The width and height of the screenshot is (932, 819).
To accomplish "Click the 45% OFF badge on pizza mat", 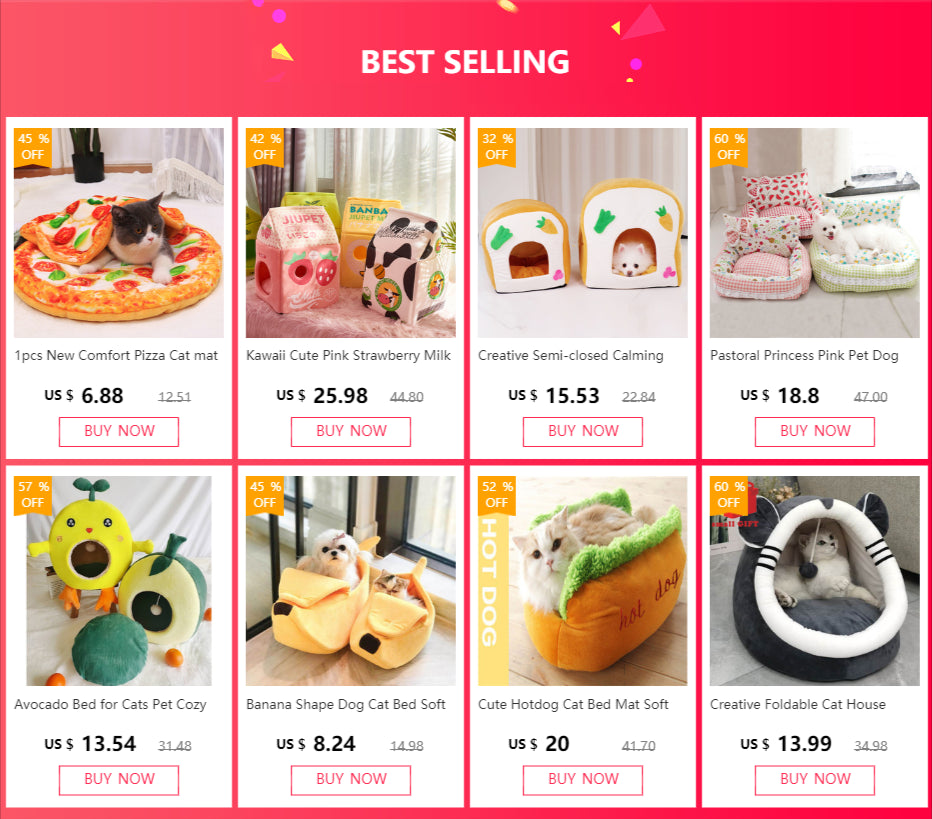I will tap(33, 147).
